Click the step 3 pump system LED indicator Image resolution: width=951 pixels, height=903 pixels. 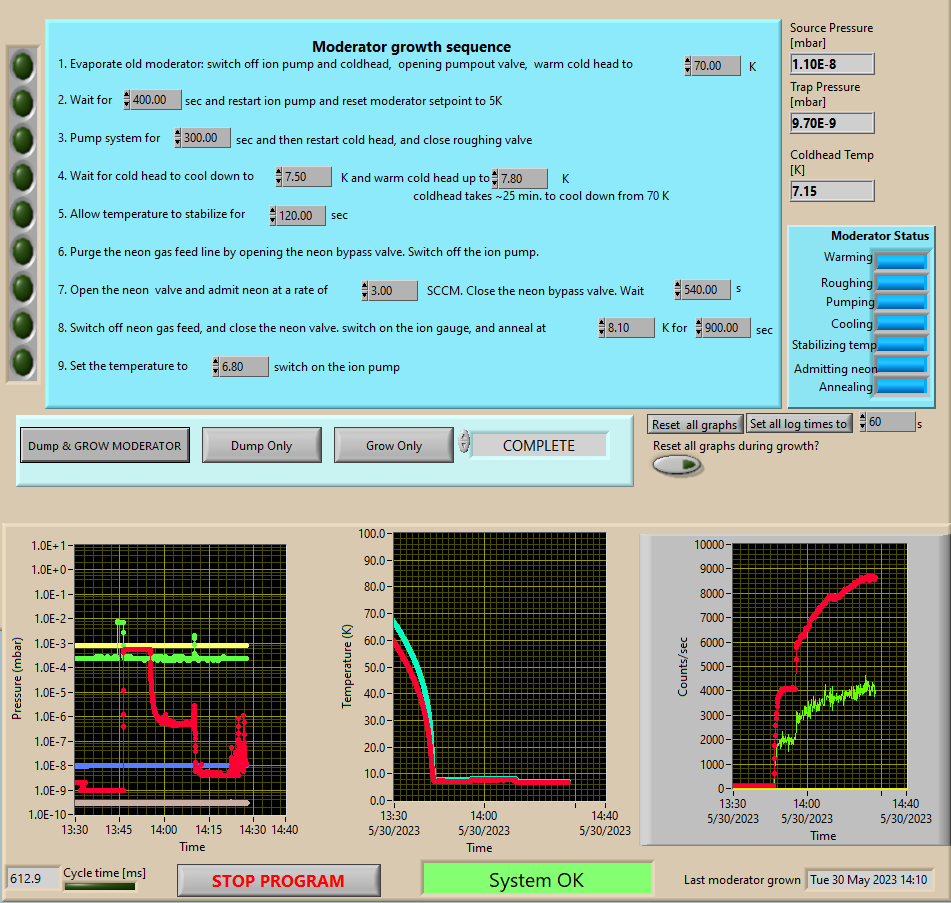tap(23, 140)
